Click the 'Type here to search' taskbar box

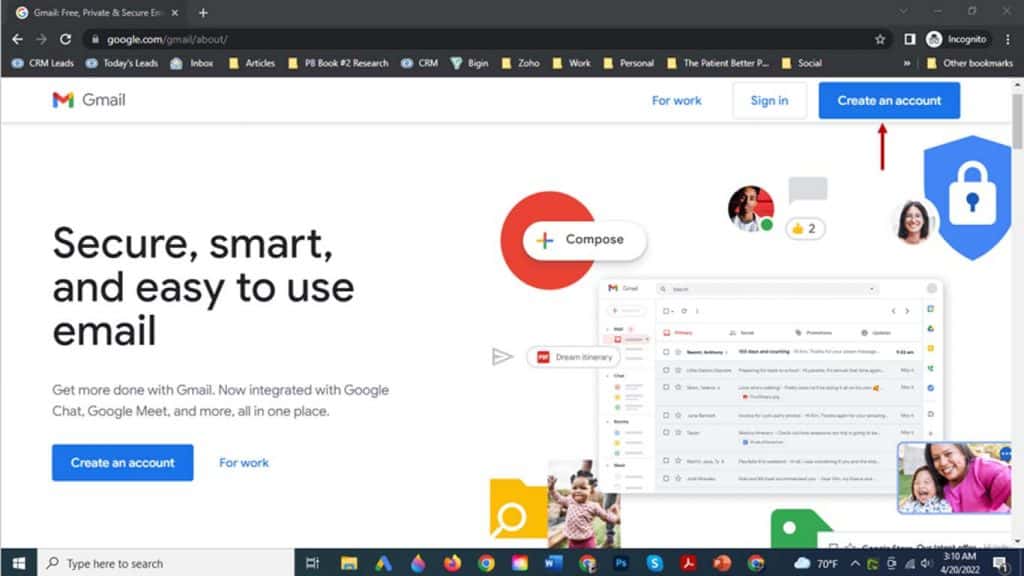click(166, 563)
